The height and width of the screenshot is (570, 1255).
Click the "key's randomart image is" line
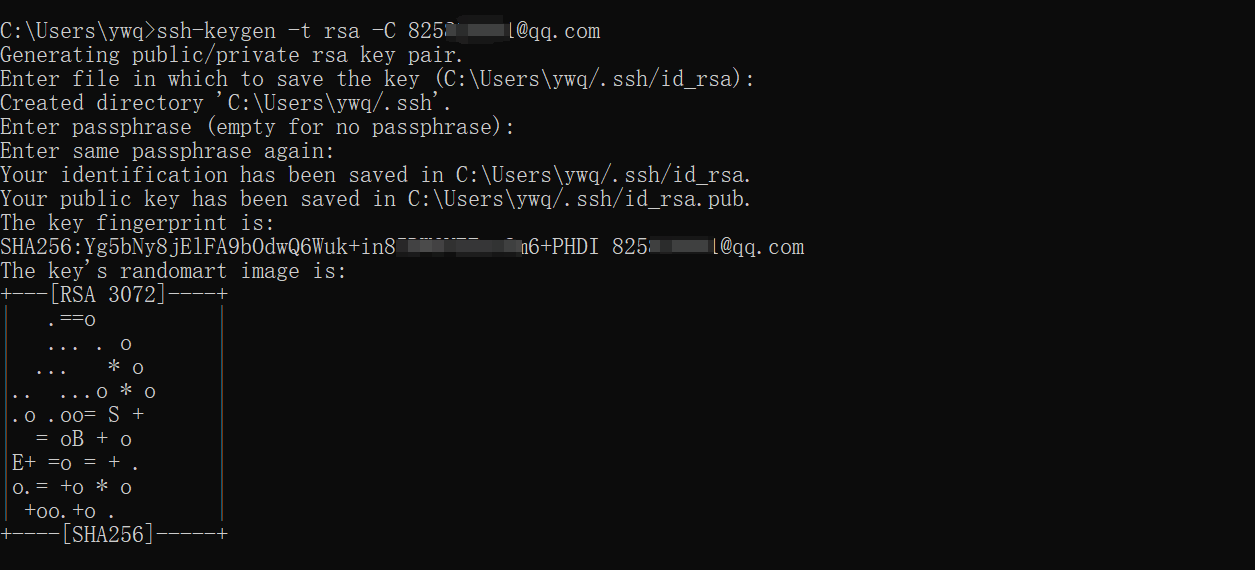click(x=173, y=271)
